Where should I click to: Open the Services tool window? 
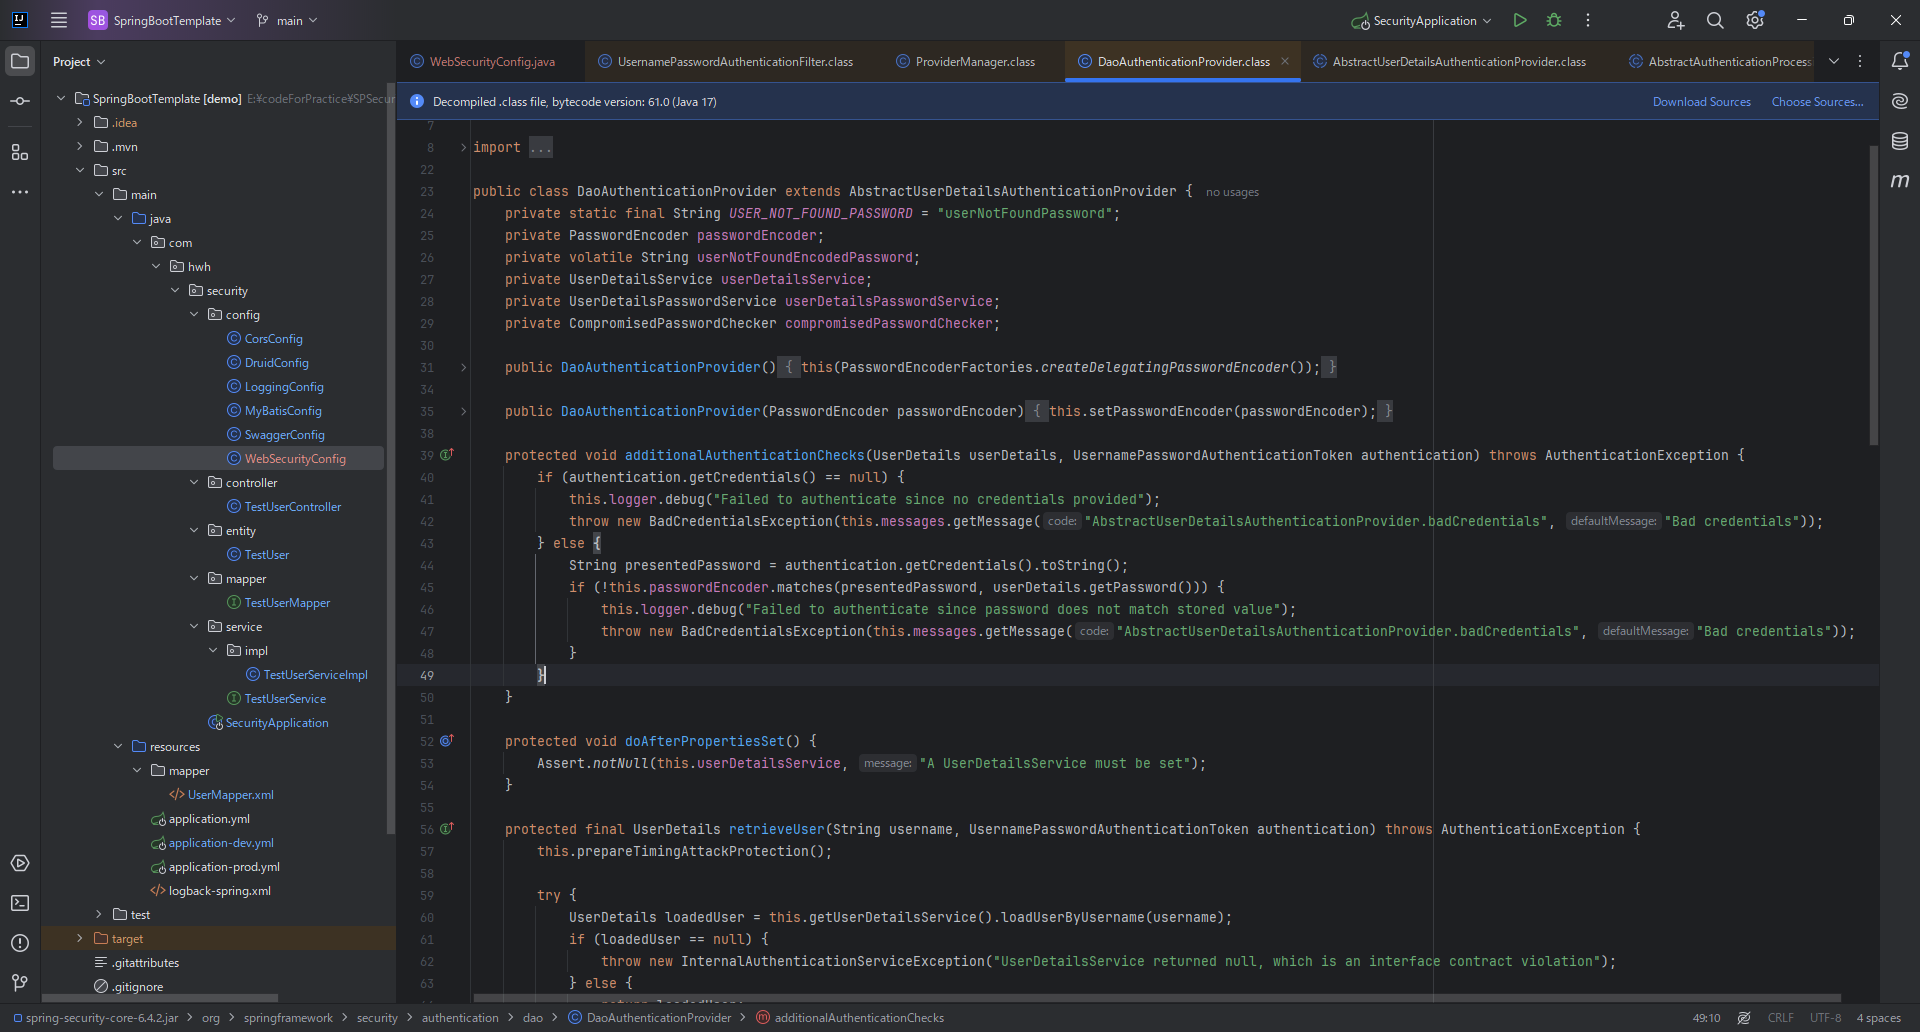[20, 863]
